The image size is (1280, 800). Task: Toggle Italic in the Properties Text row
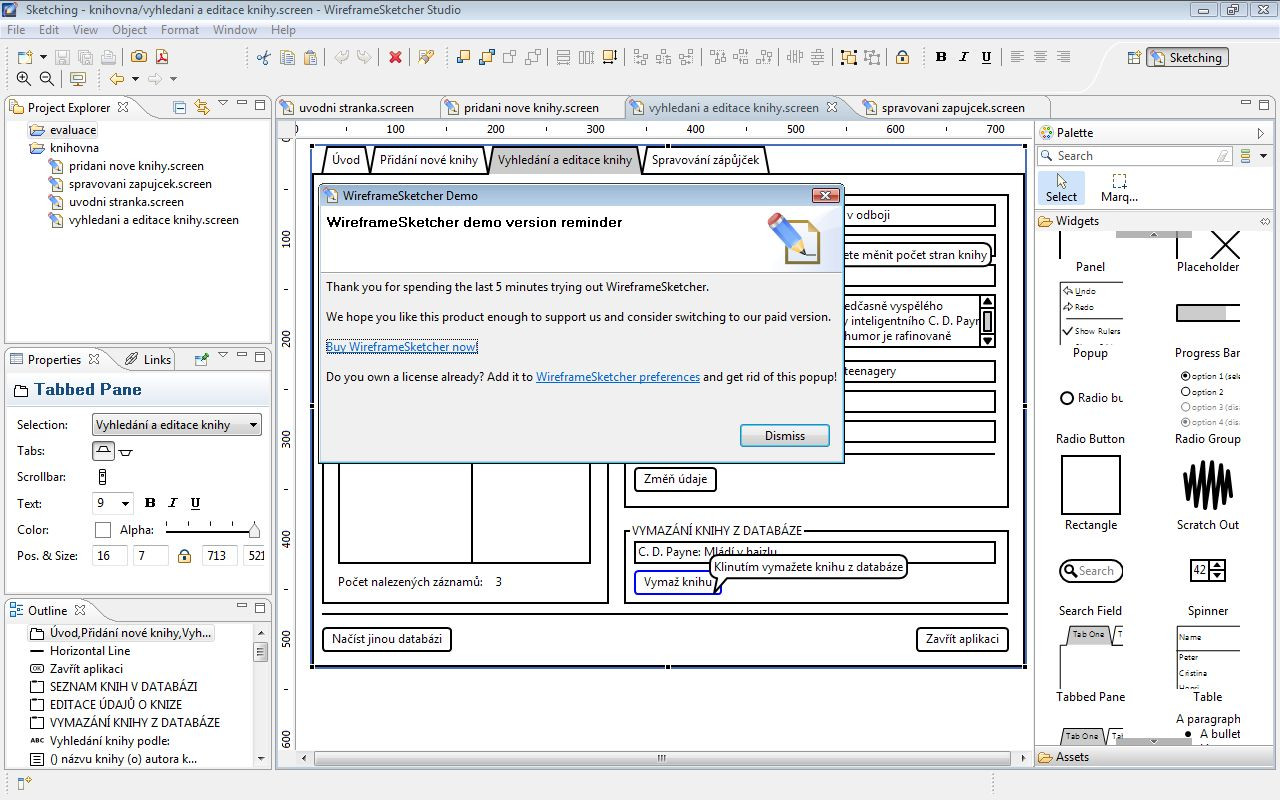[x=173, y=503]
